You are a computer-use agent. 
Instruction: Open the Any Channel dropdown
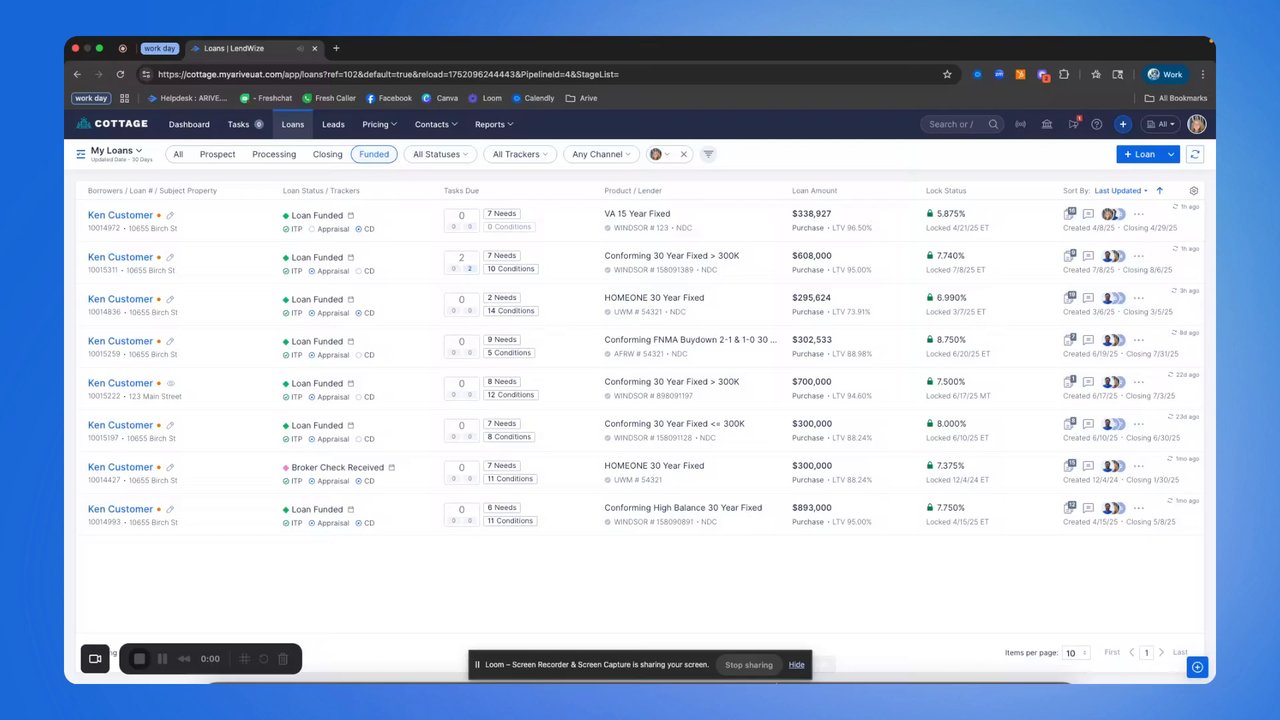[x=602, y=154]
